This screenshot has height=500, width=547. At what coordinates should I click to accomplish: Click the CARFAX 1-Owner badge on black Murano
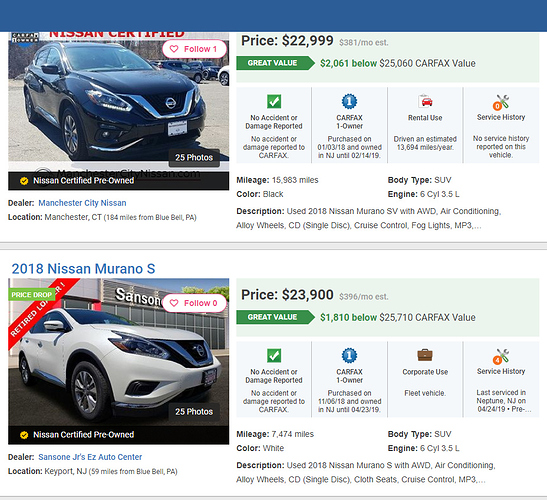click(349, 102)
